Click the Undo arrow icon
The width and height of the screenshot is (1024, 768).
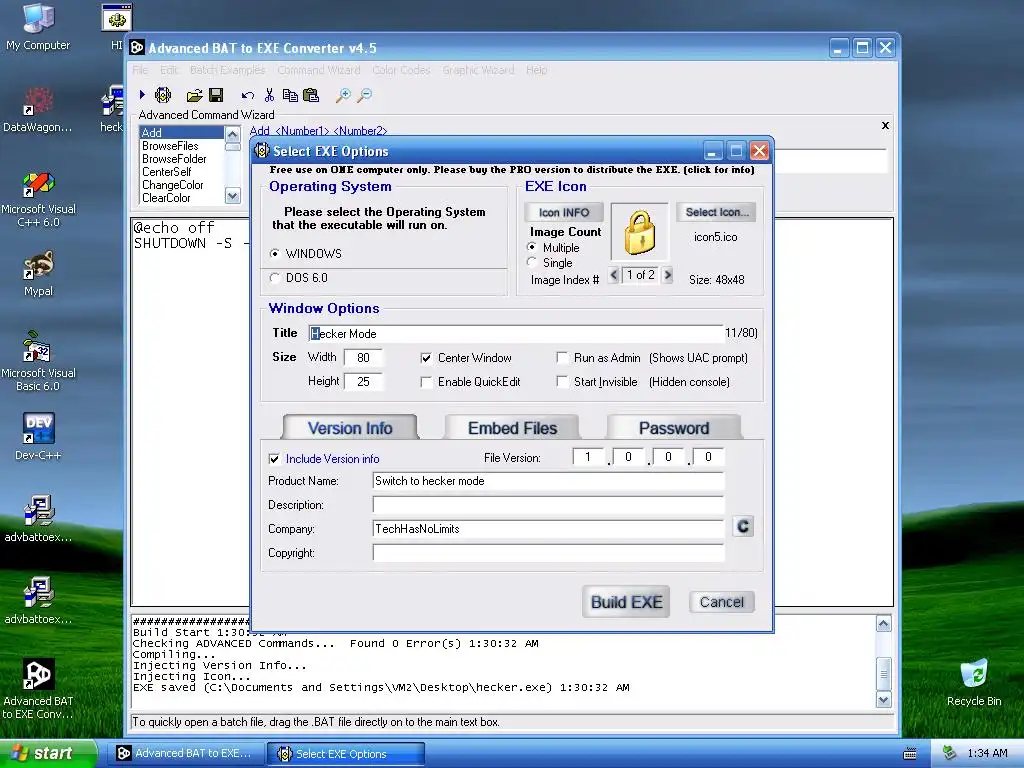[247, 96]
